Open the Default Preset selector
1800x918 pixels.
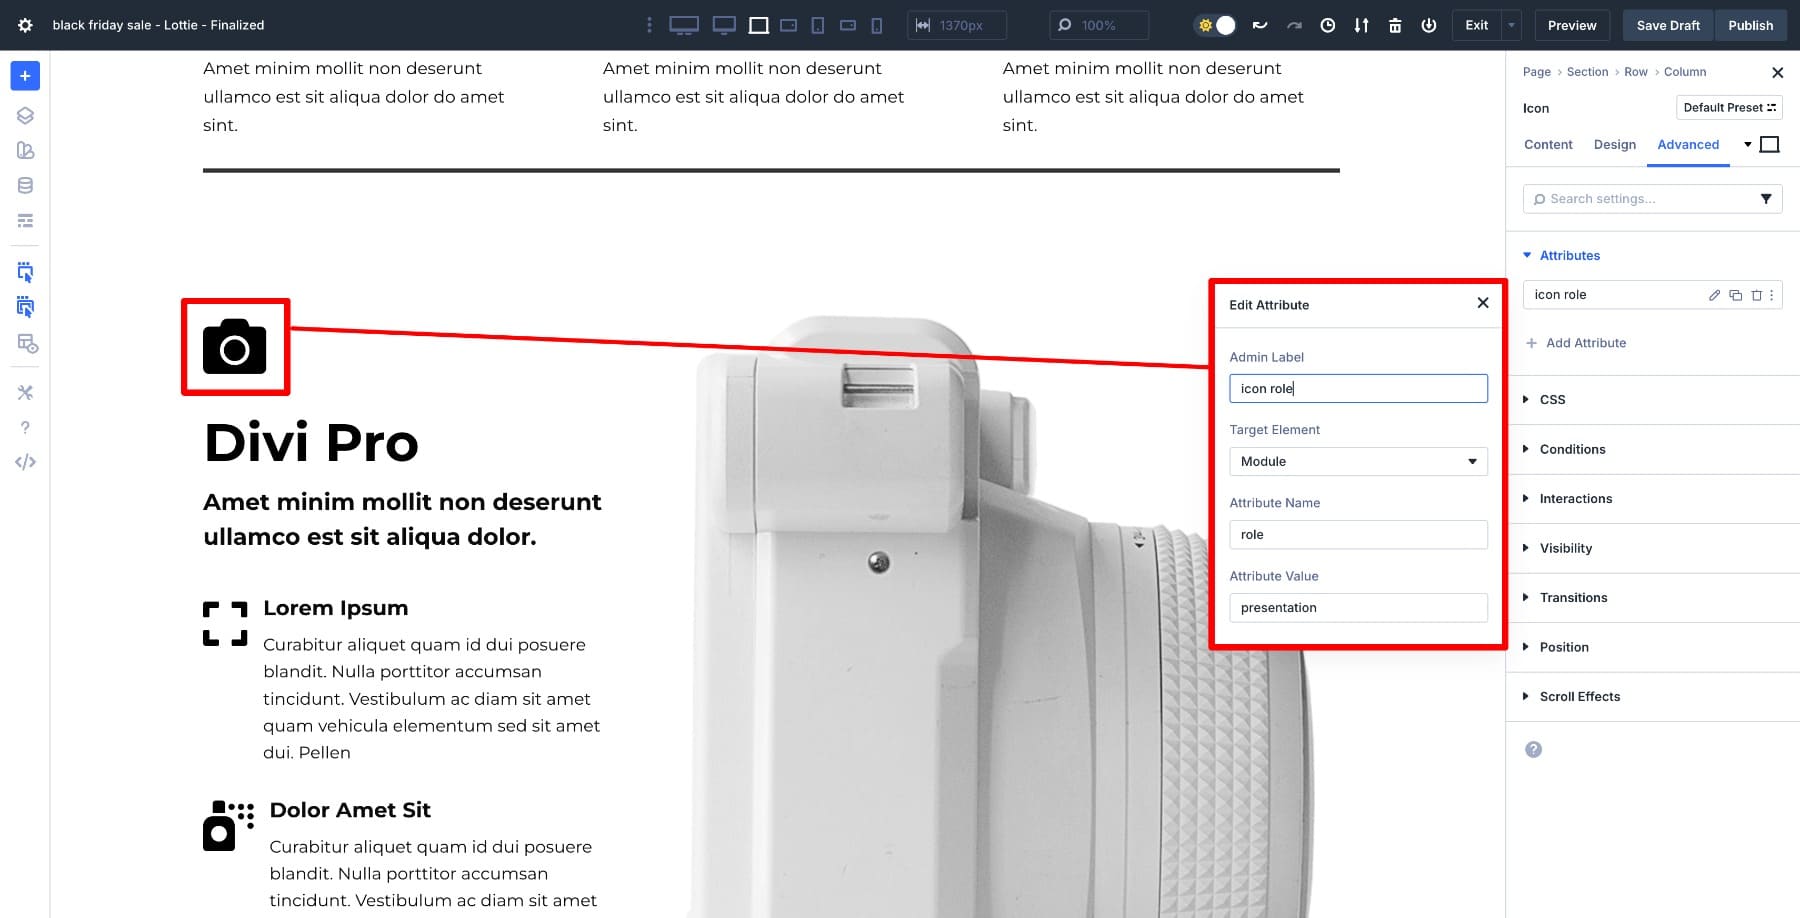1728,107
